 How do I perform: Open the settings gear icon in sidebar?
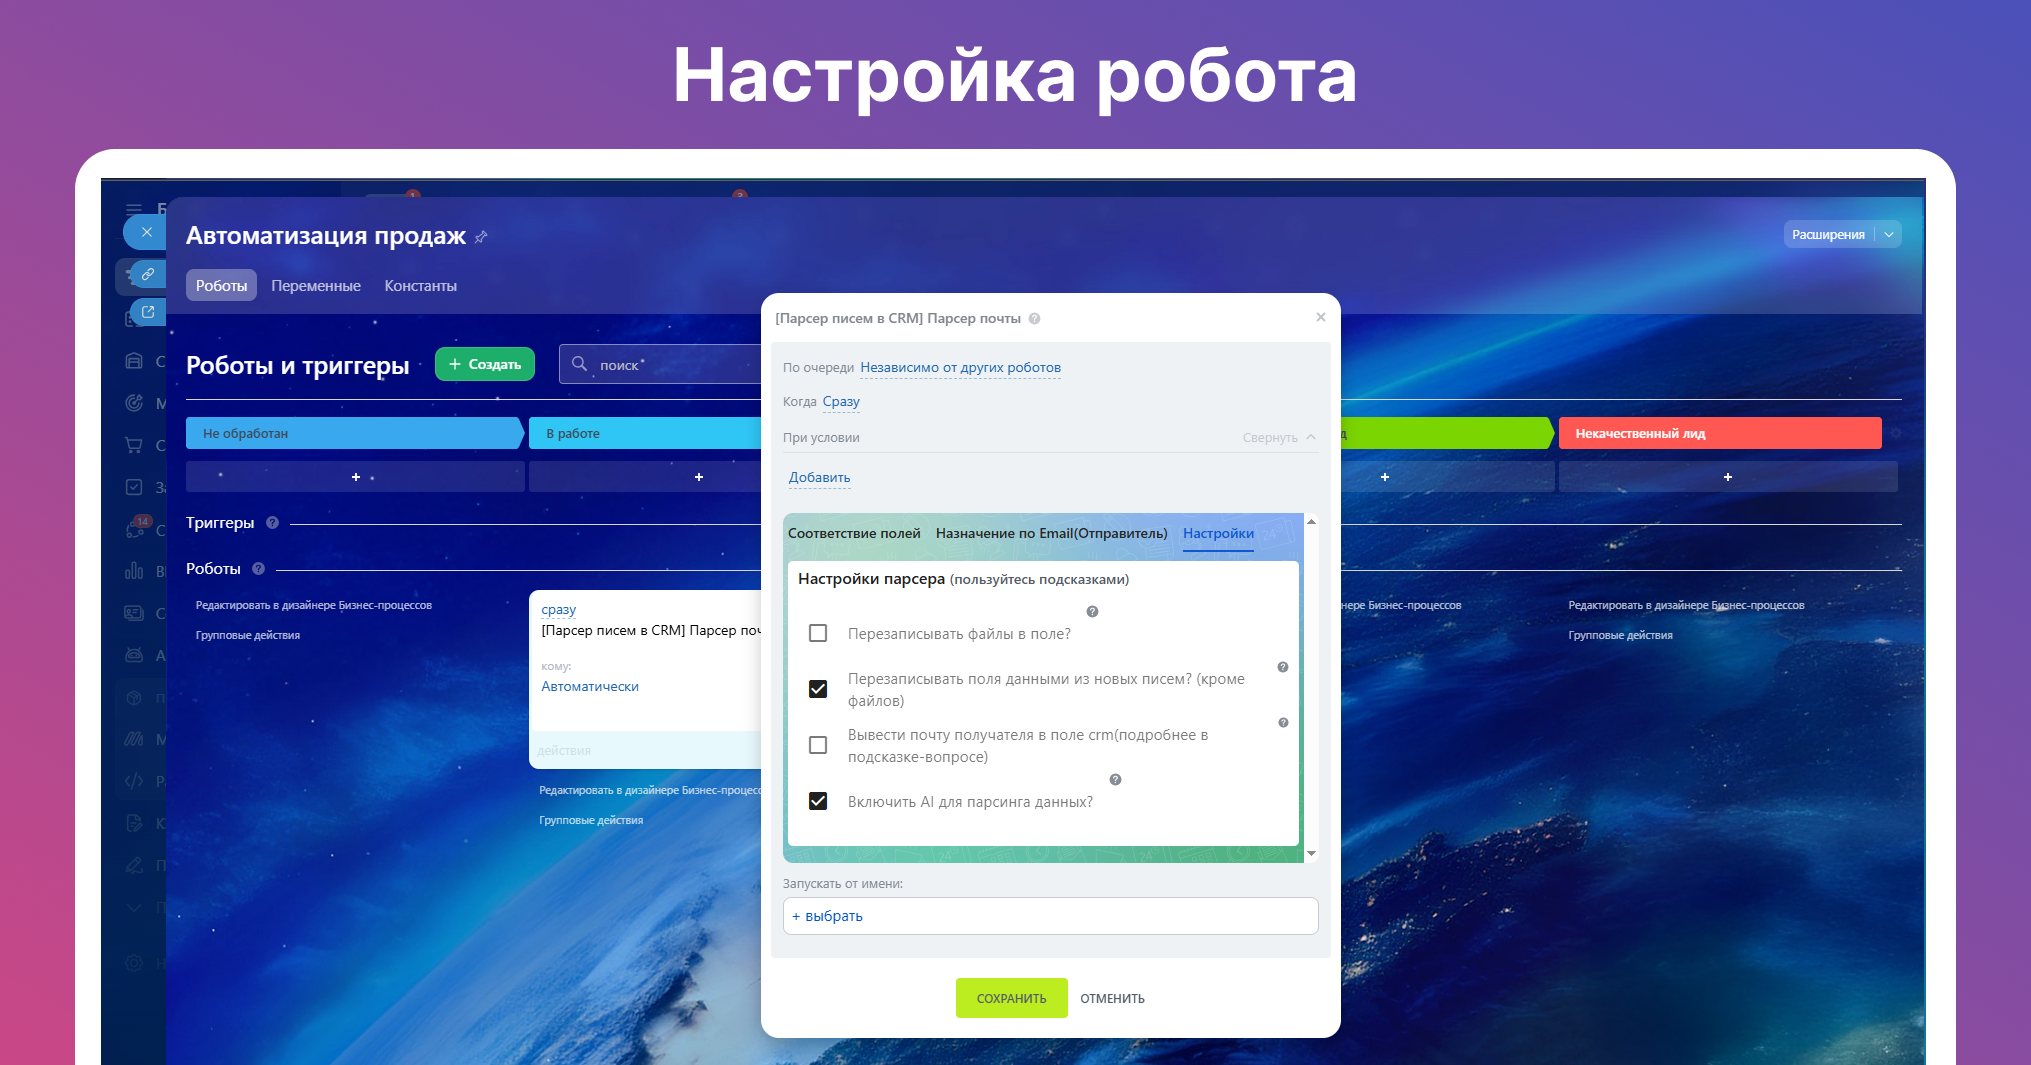click(x=134, y=963)
